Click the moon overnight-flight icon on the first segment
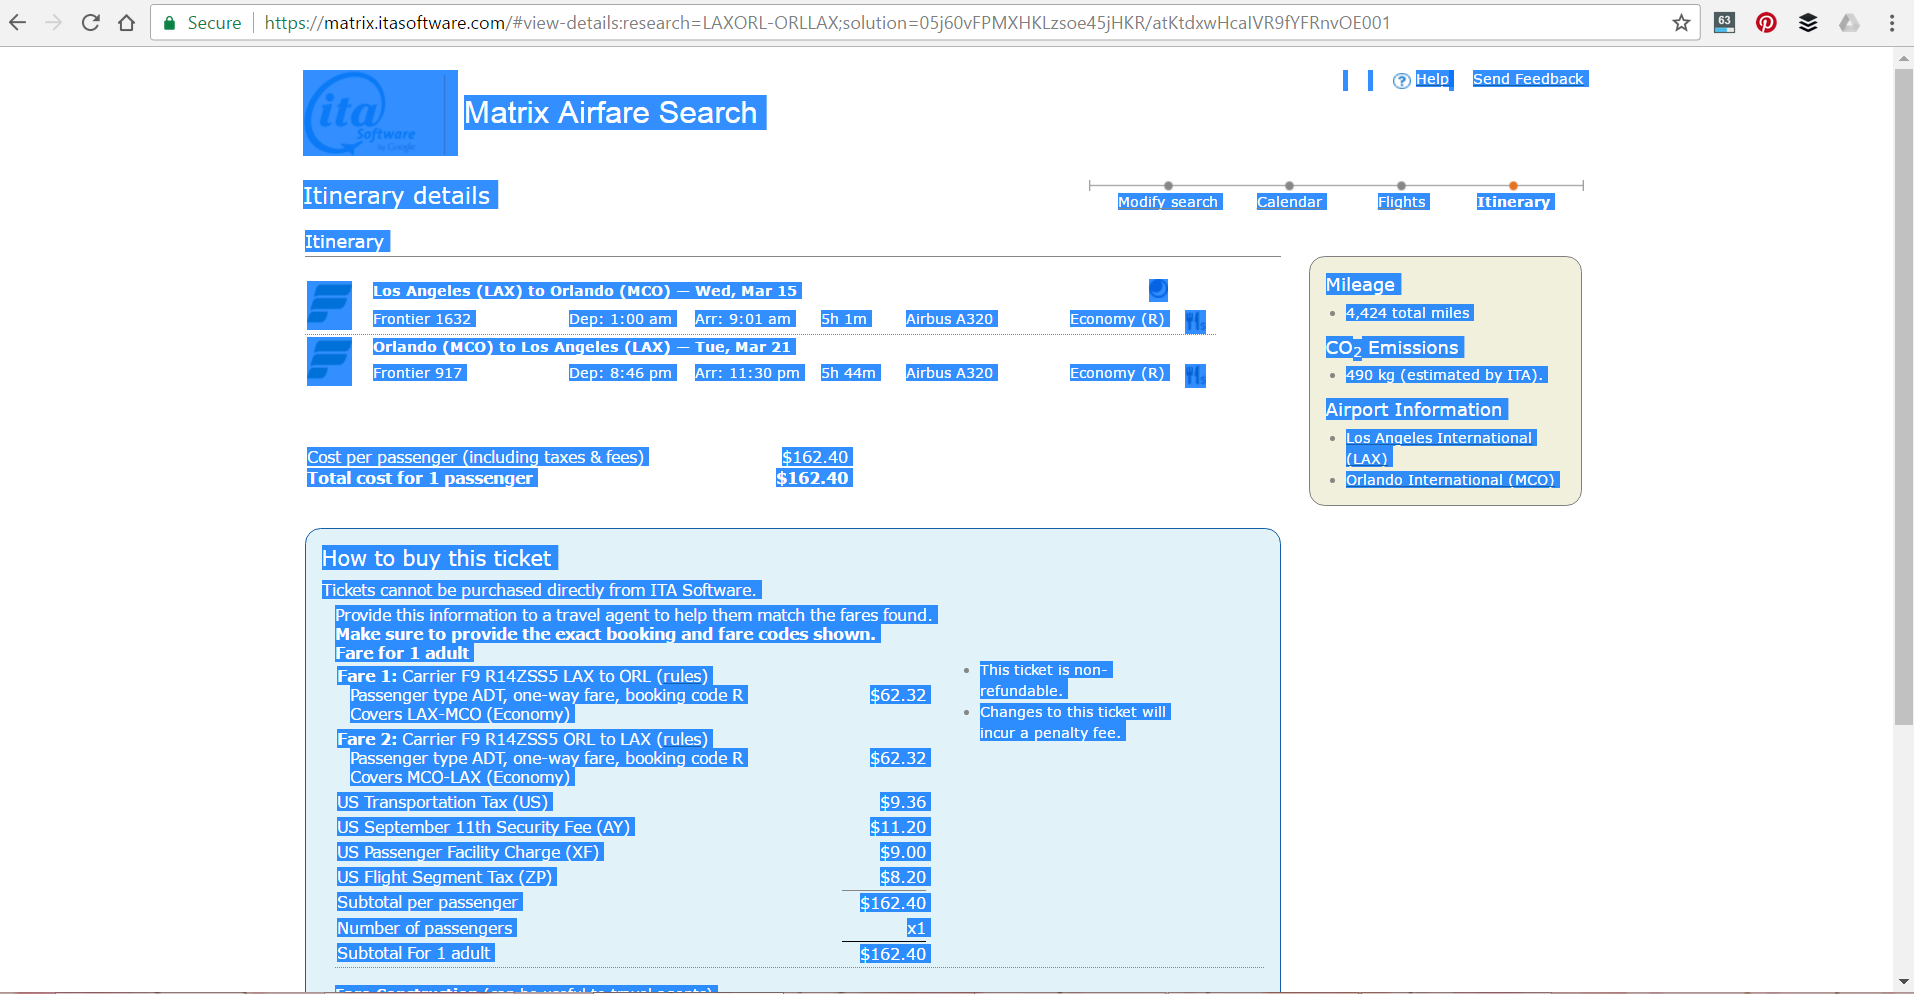 tap(1157, 290)
